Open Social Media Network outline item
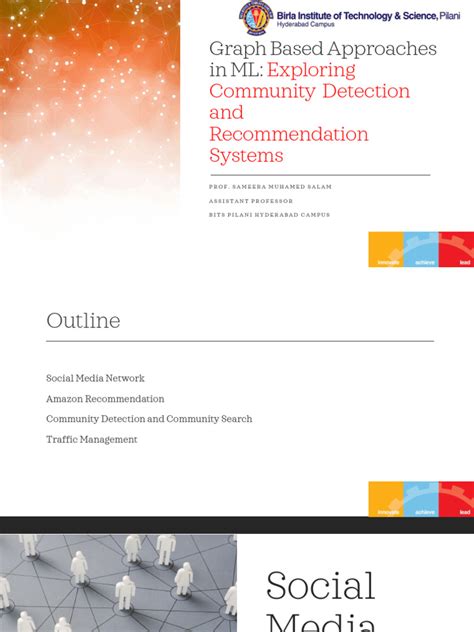 (95, 378)
